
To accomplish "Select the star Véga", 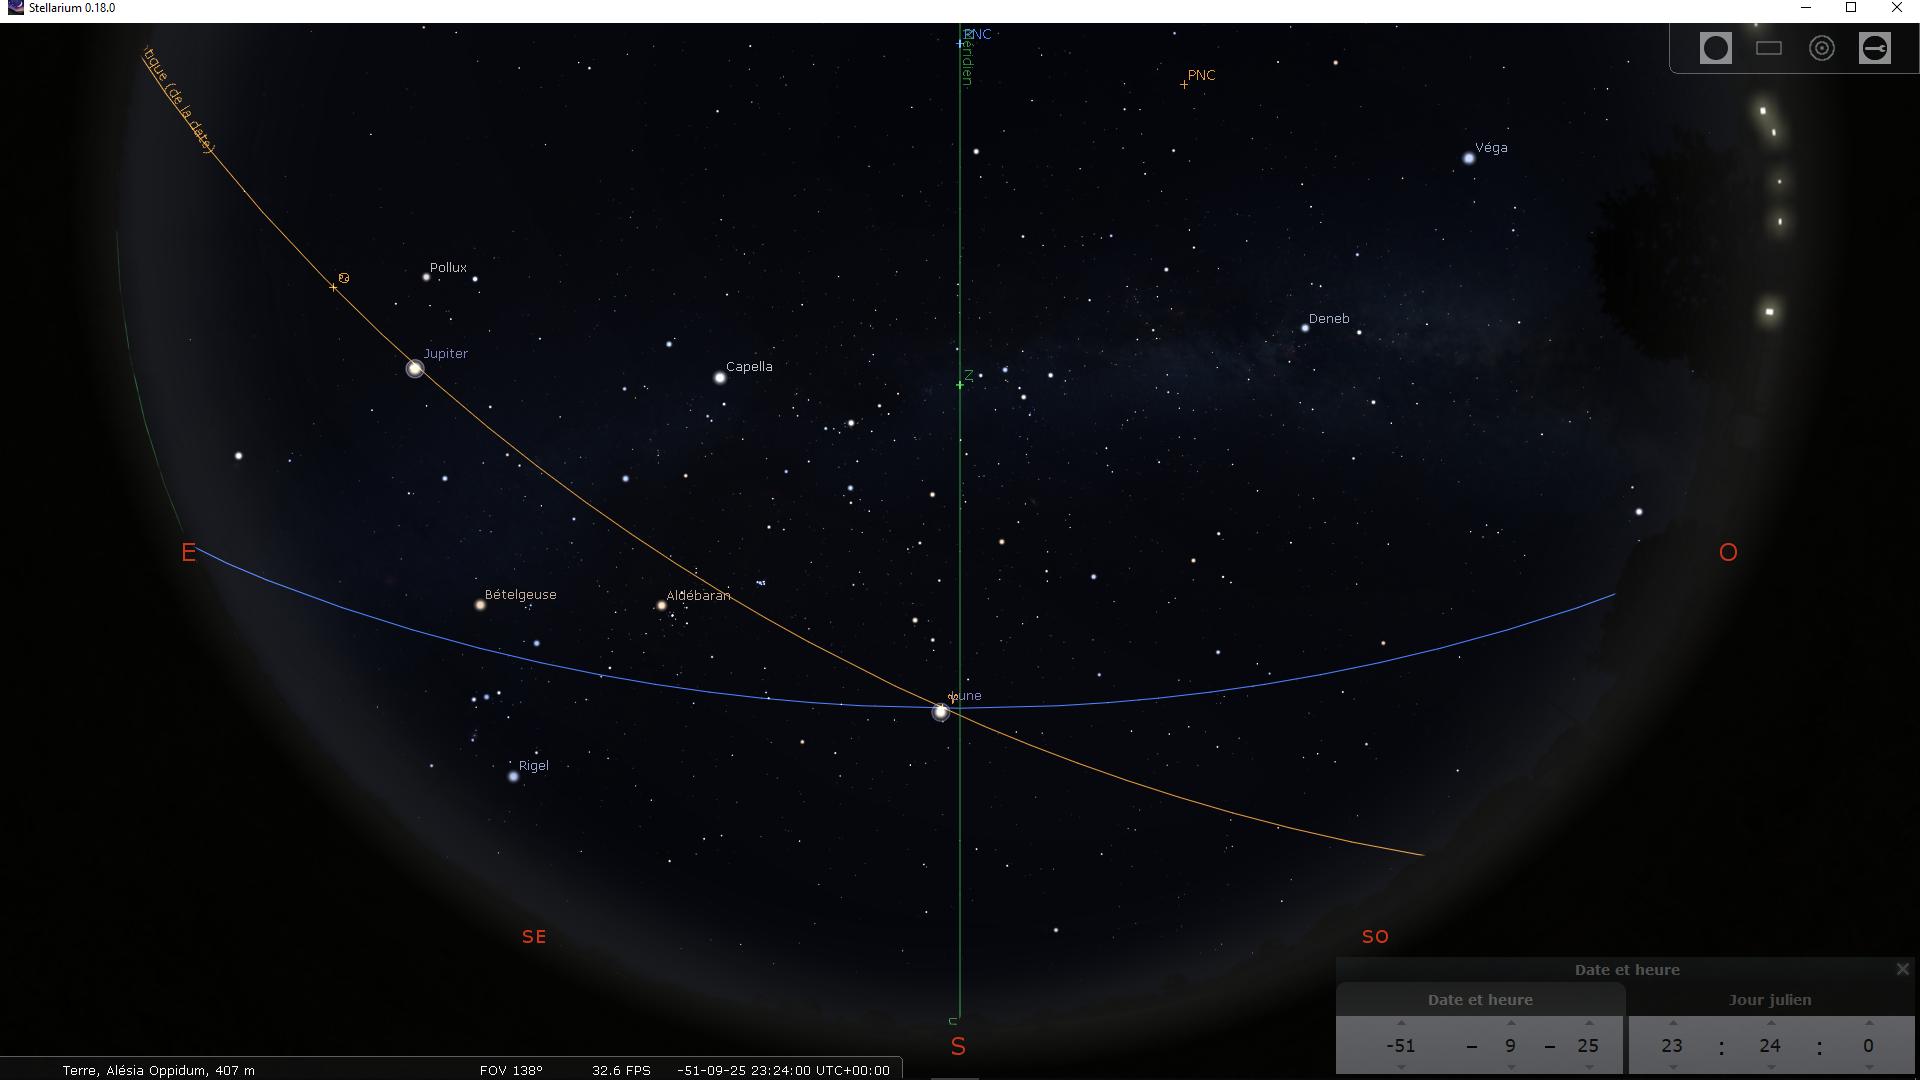I will 1468,158.
